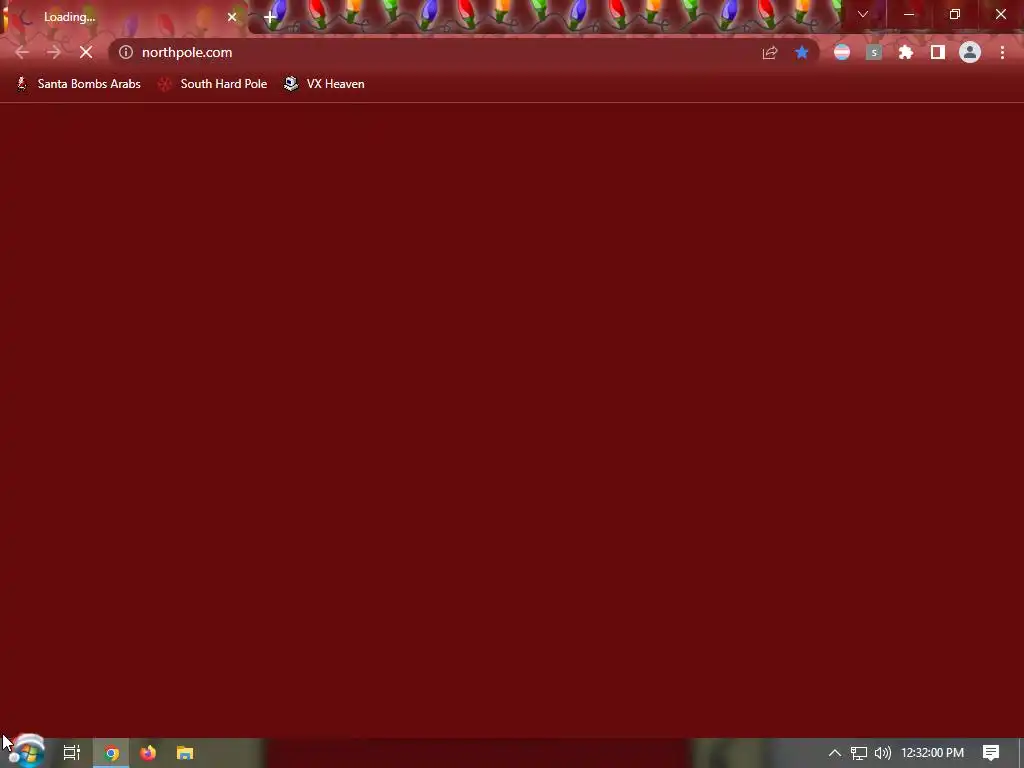1024x768 pixels.
Task: Open Chrome three-dot menu
Action: point(1002,52)
